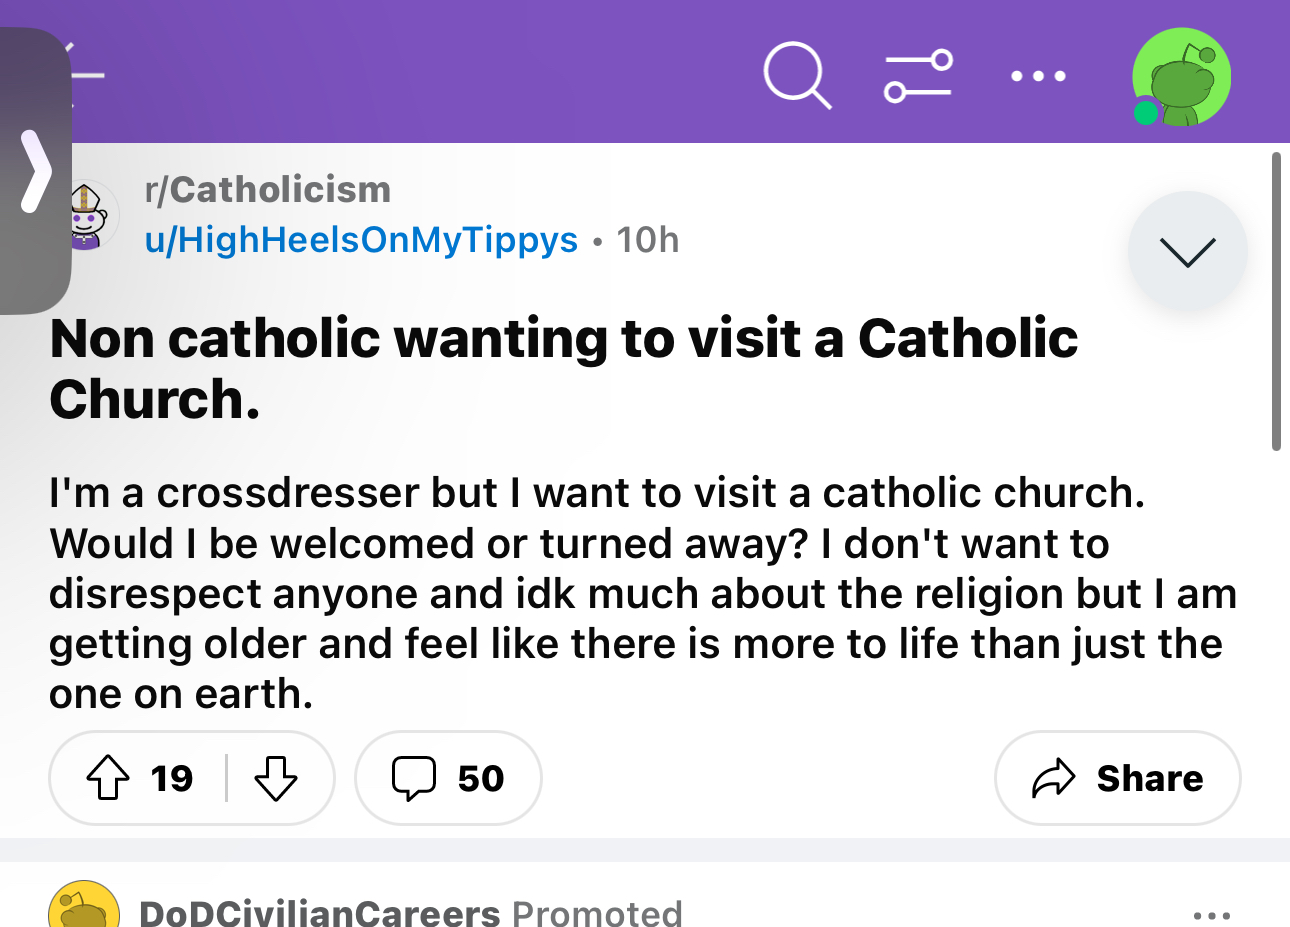Screen dimensions: 1290x927
Task: Open the search magnifier icon
Action: tap(797, 76)
